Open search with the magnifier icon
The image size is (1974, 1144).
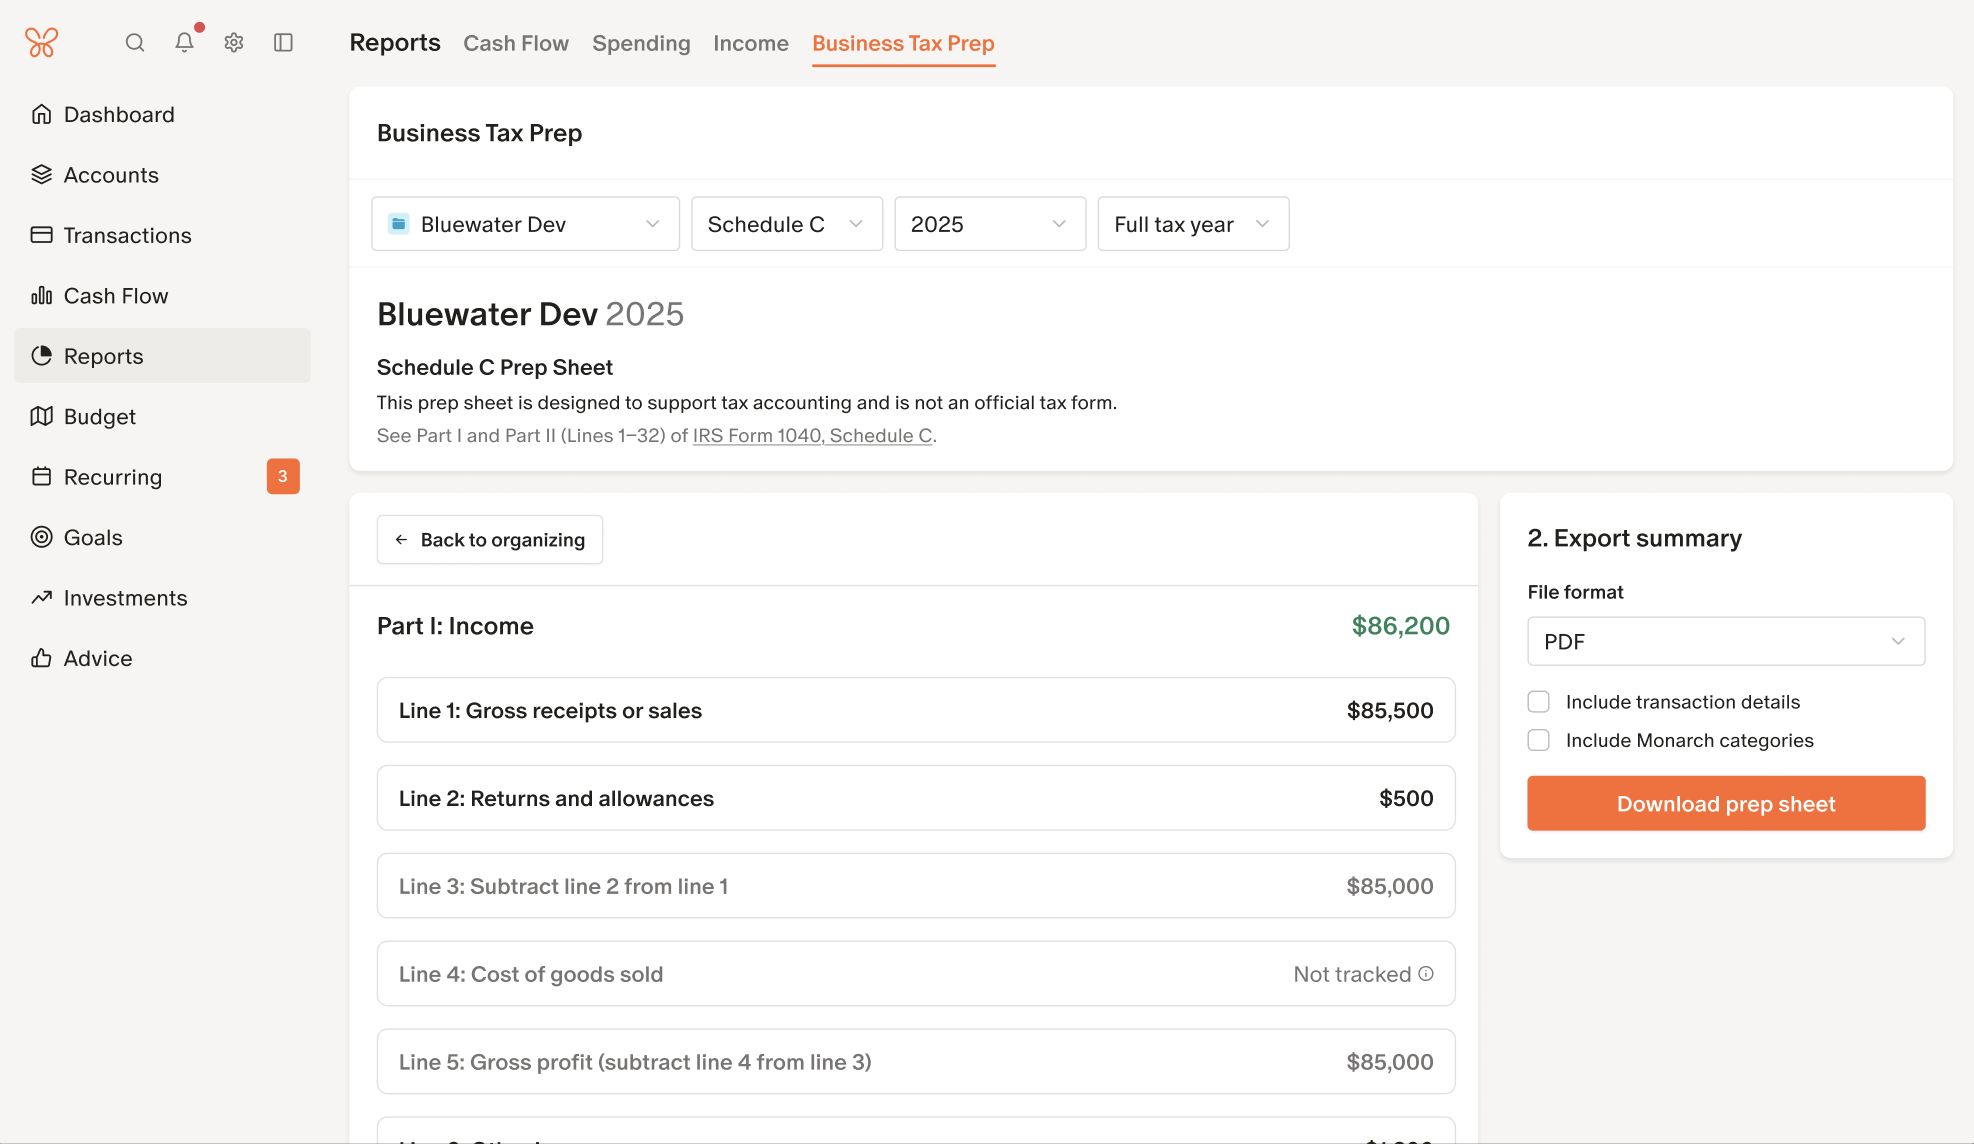coord(135,42)
